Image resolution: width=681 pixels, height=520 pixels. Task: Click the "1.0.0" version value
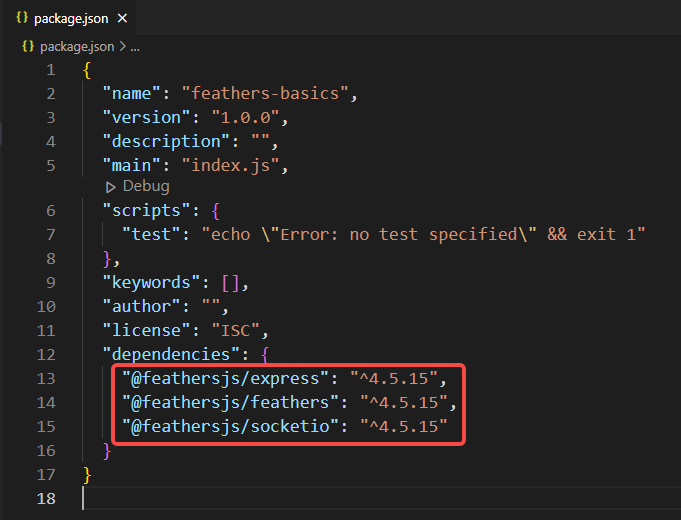click(246, 118)
